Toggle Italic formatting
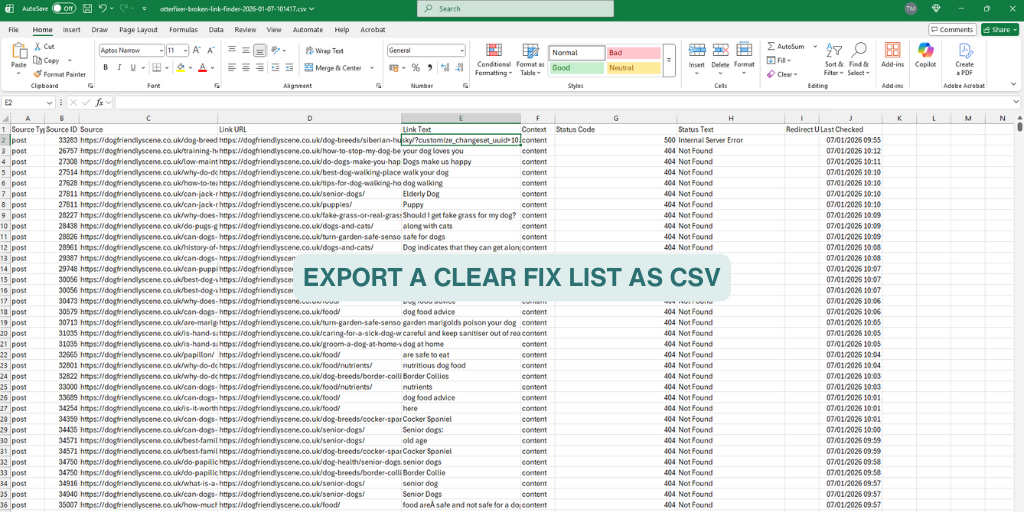Screen dimensions: 1024x512 click(x=119, y=68)
